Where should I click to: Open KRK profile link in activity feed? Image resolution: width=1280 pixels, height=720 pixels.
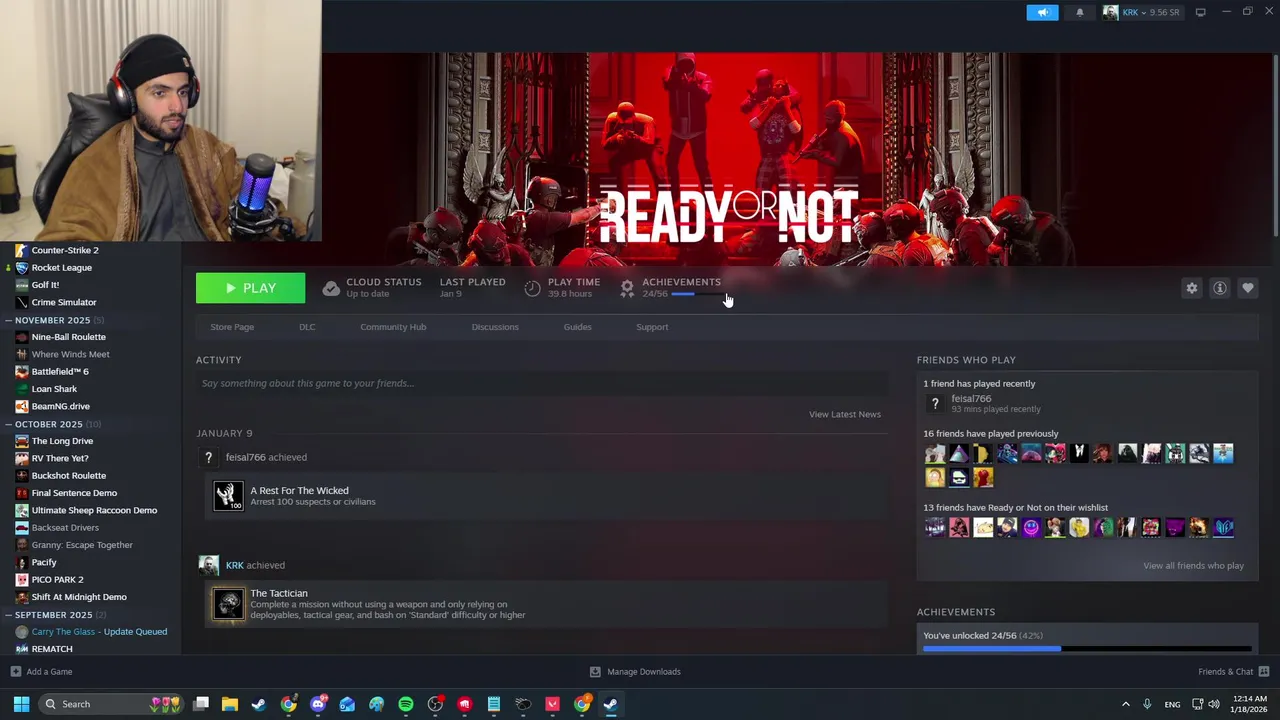tap(234, 565)
